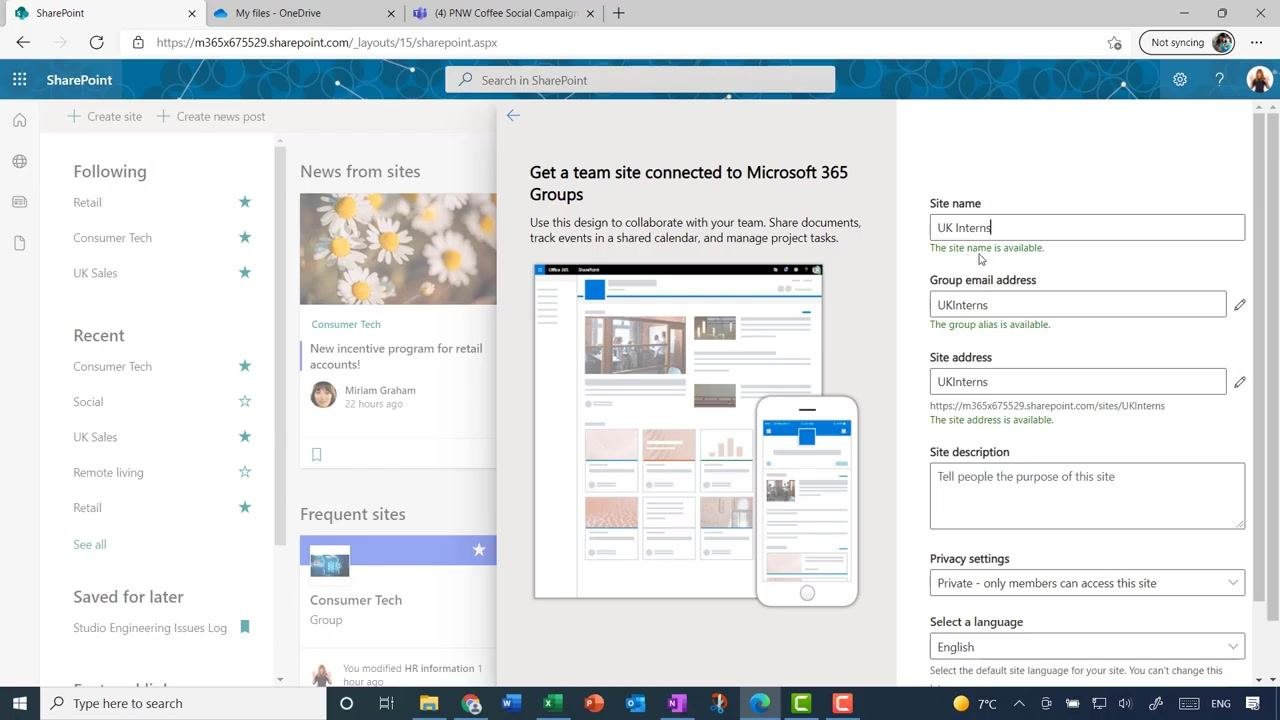Image resolution: width=1280 pixels, height=720 pixels.
Task: Unfollow UK Sales under Following
Action: 244,272
